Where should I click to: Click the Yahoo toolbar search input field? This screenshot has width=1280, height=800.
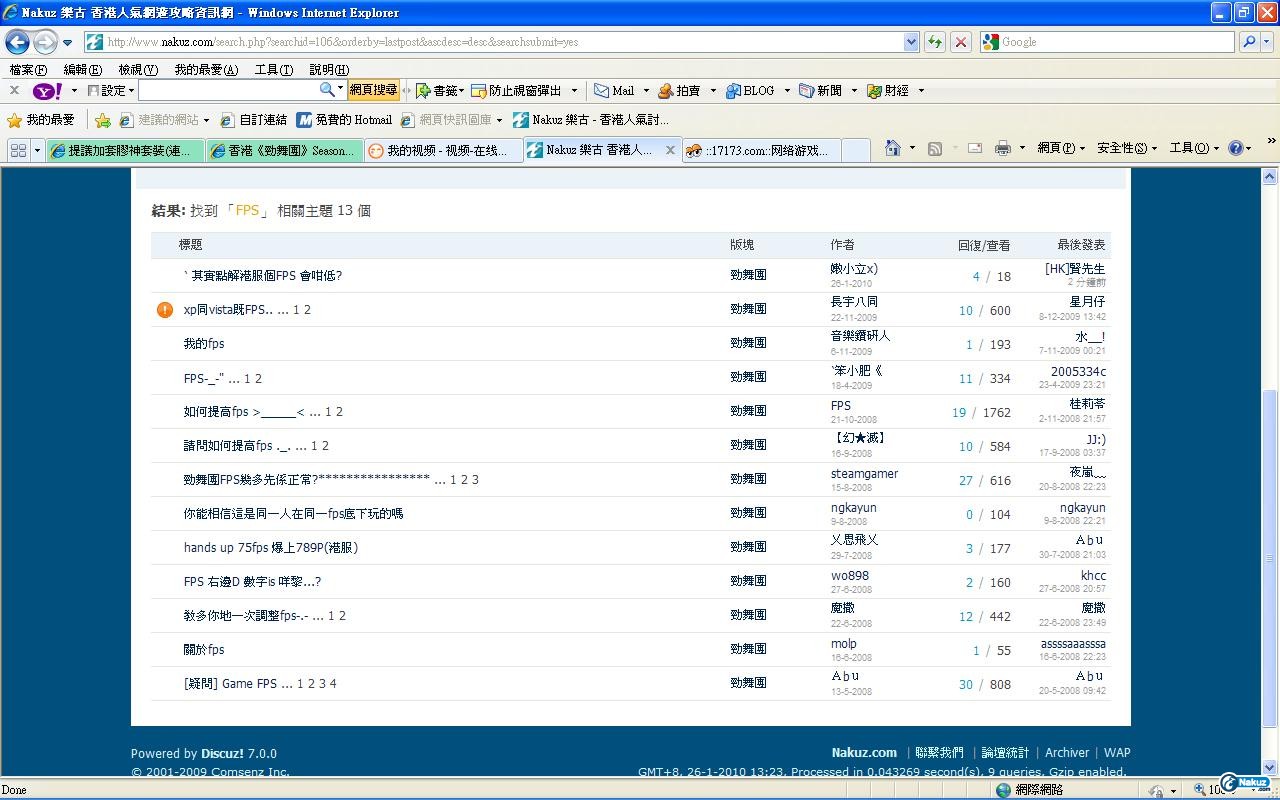point(228,90)
